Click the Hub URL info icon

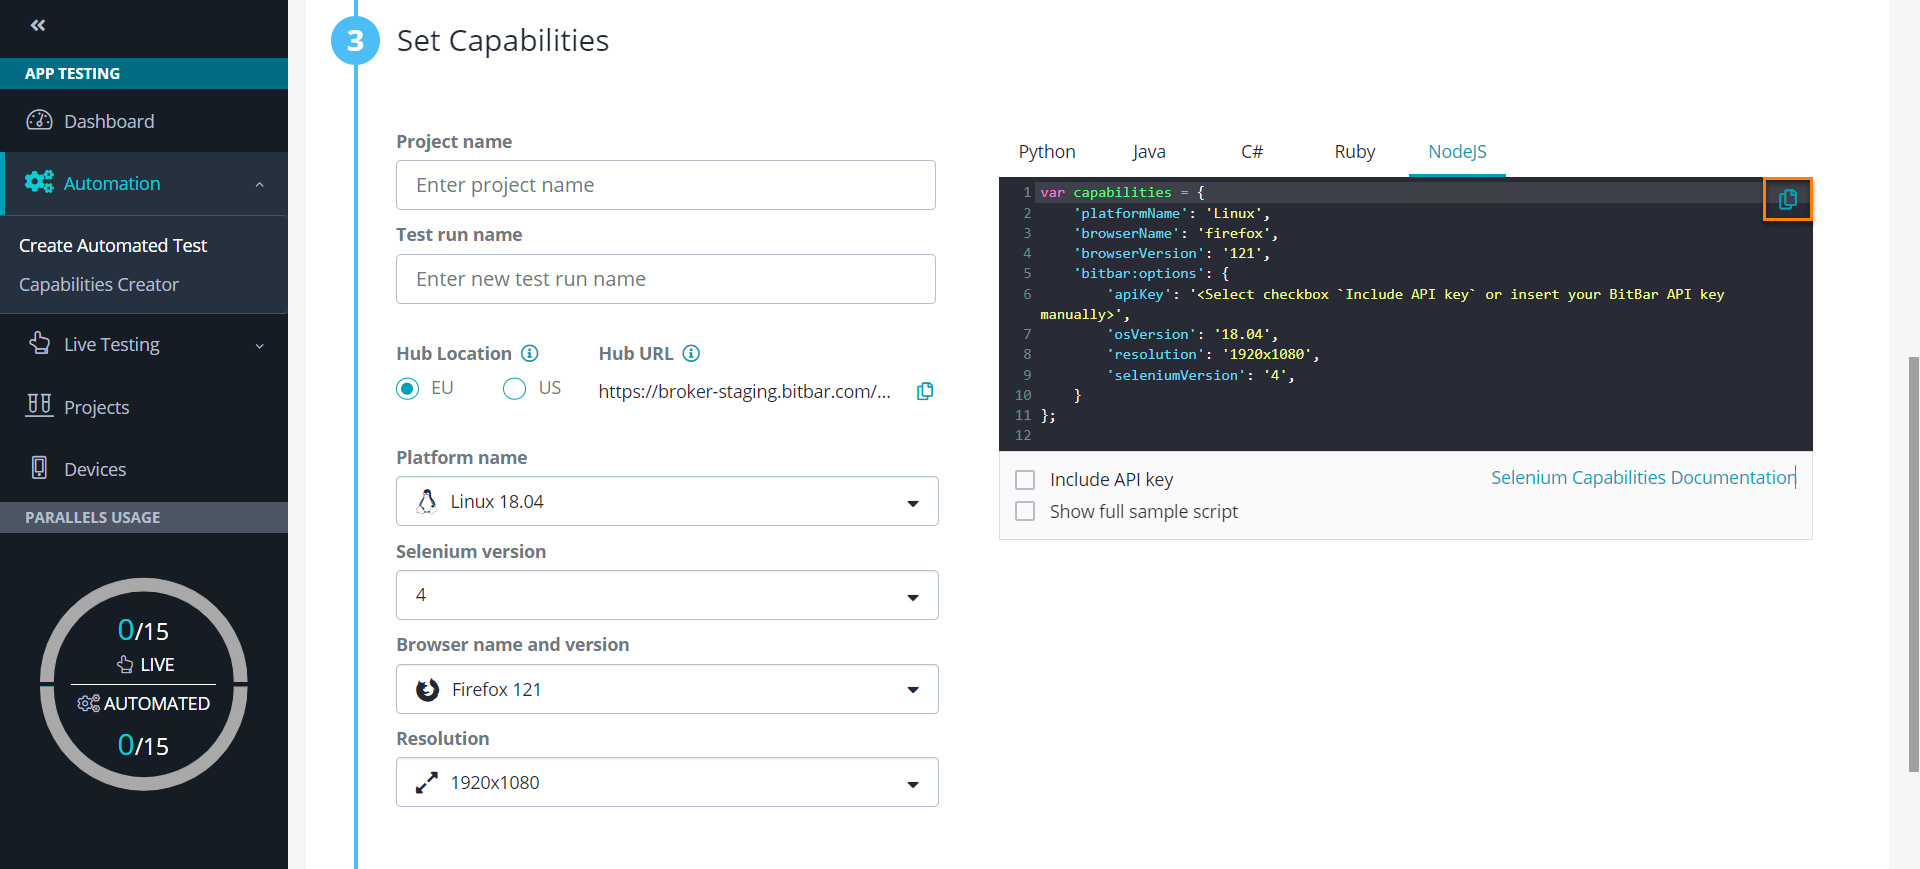tap(691, 353)
